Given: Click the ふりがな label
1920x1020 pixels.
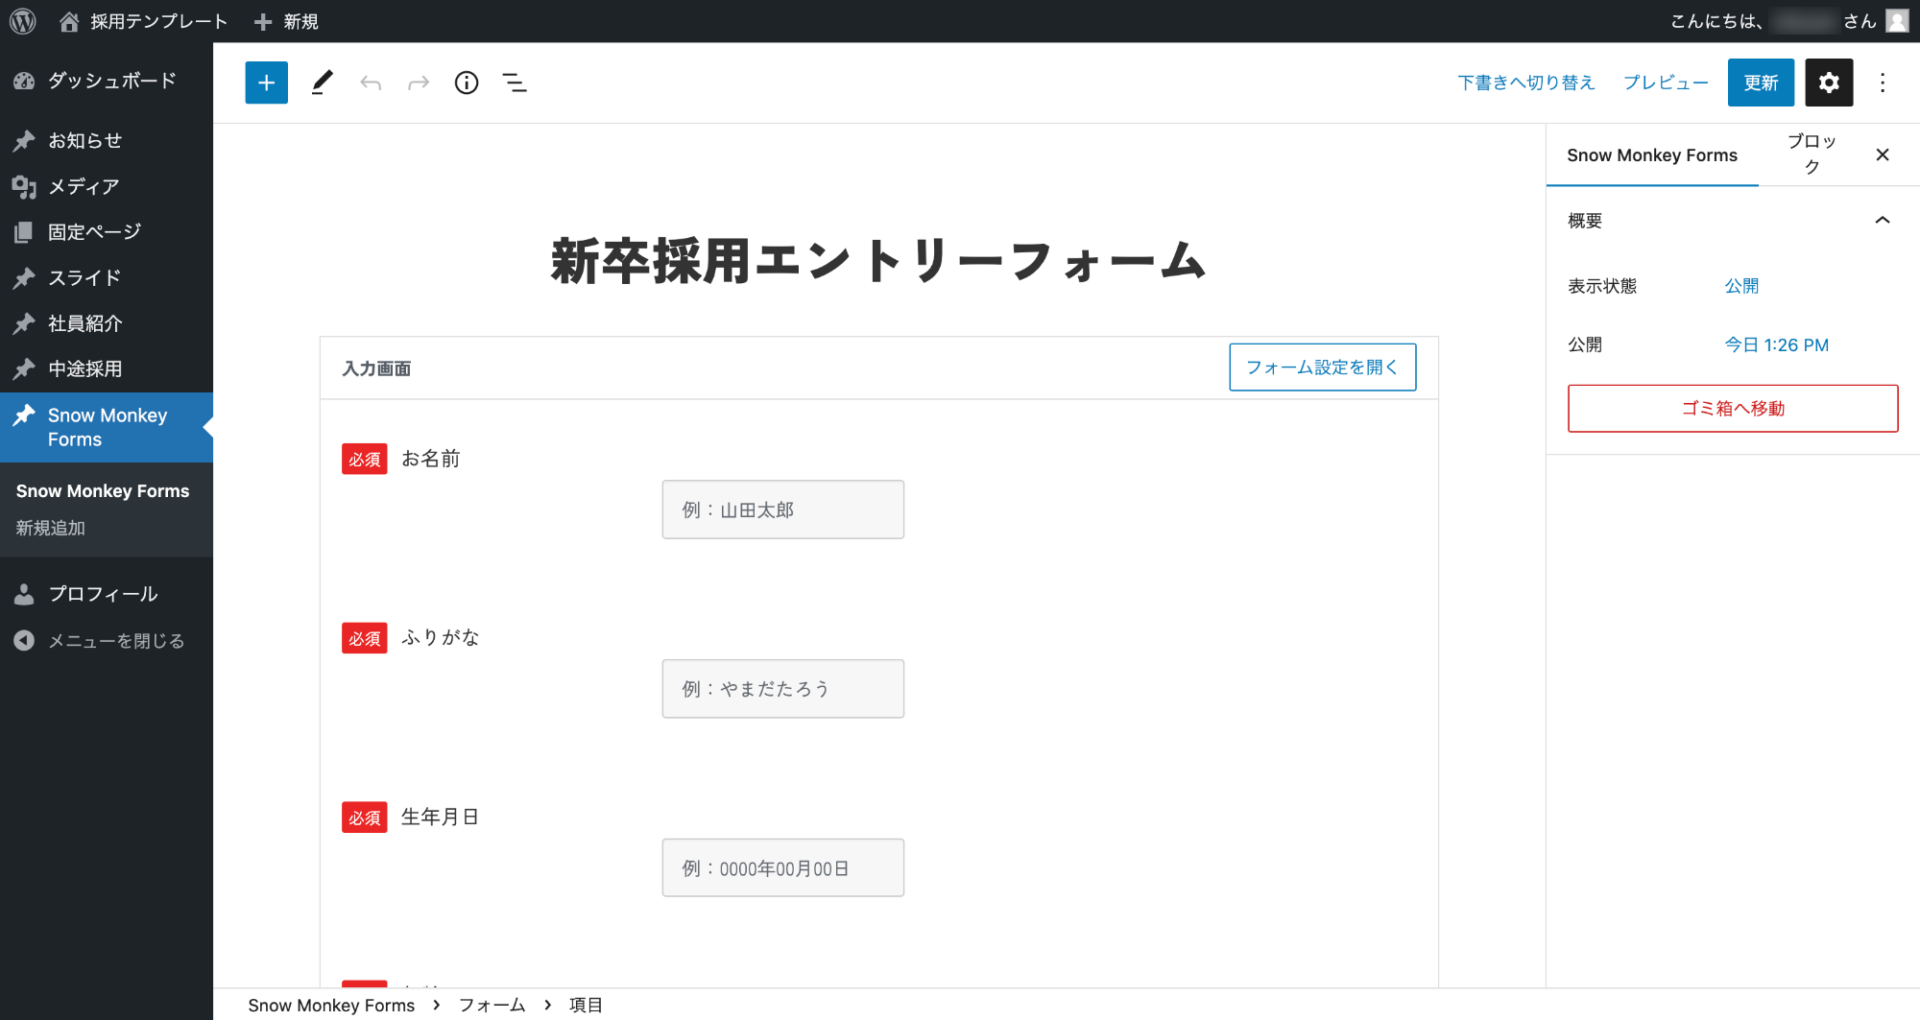Looking at the screenshot, I should (x=440, y=638).
